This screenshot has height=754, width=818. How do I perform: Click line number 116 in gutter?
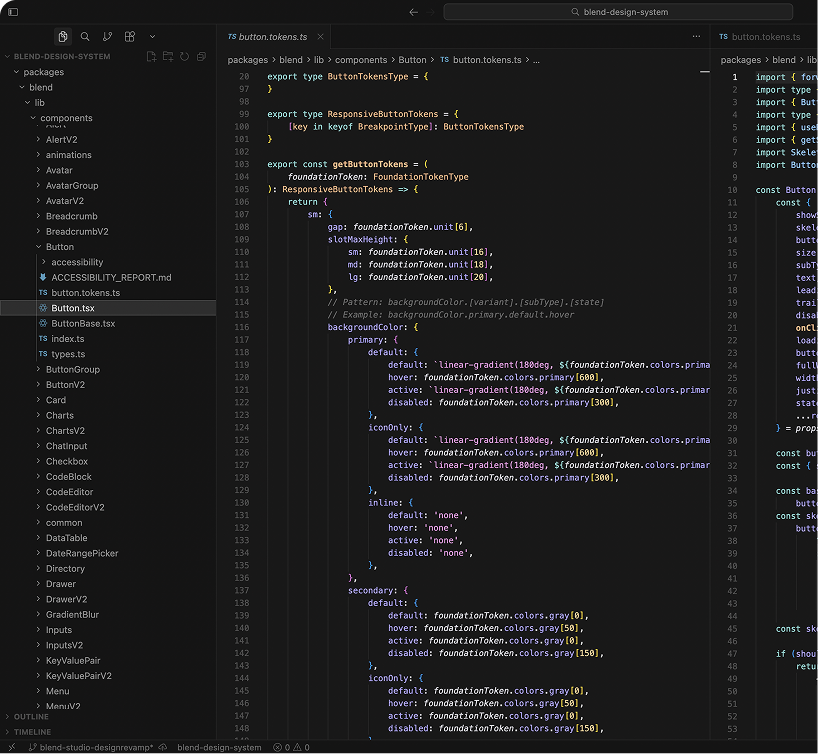point(242,327)
